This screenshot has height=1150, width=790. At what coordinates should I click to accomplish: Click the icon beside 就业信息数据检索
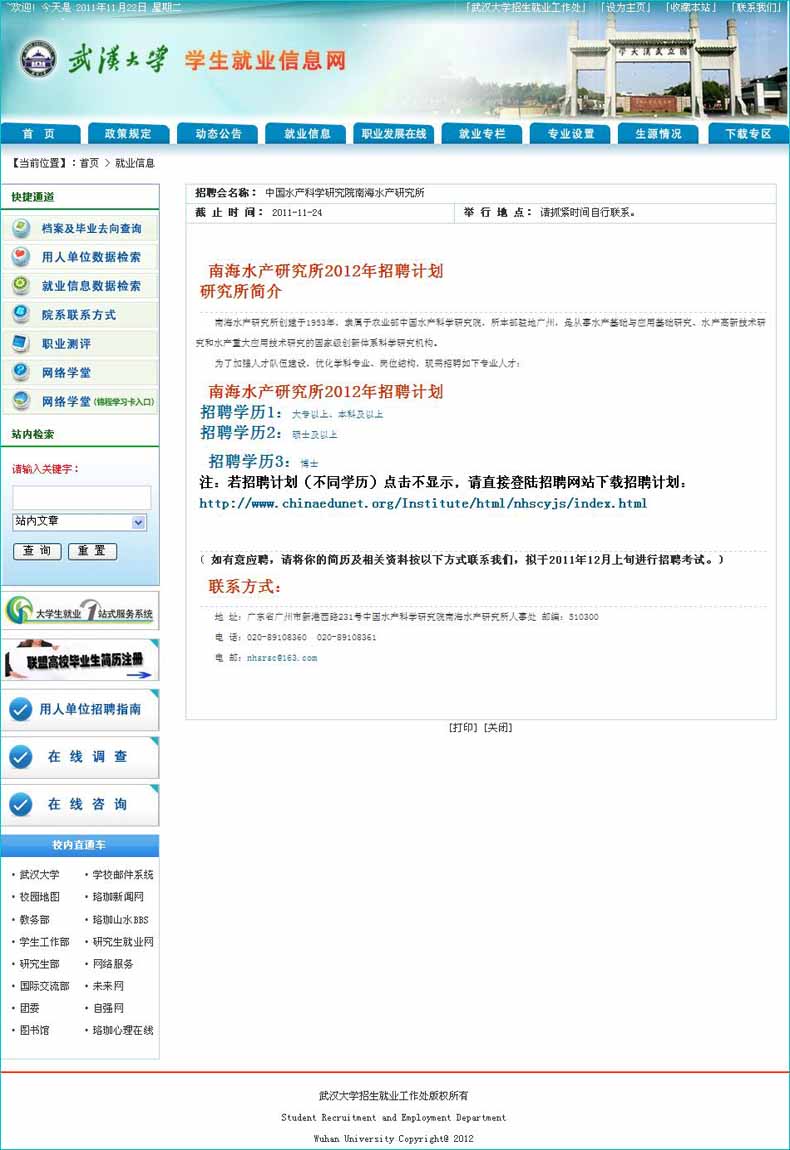coord(21,285)
